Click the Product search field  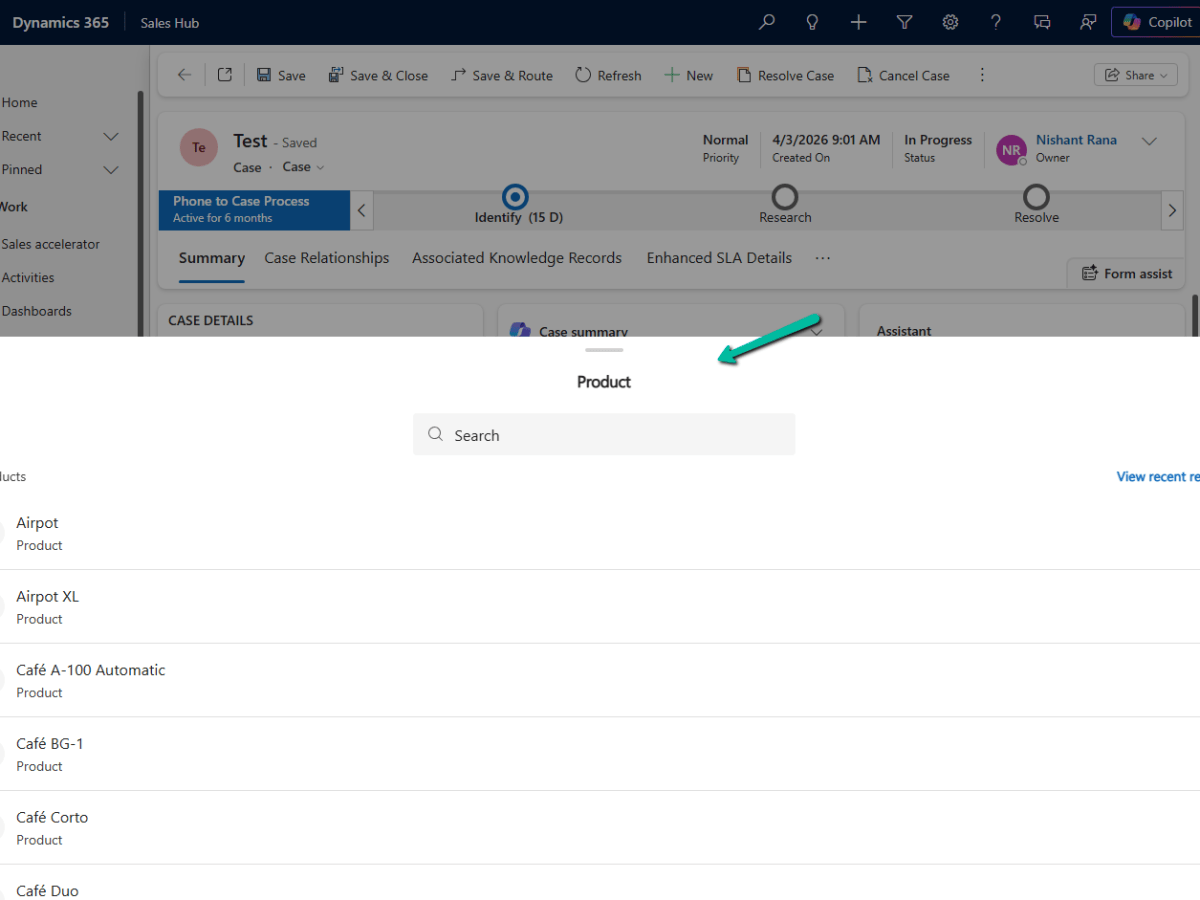coord(604,435)
